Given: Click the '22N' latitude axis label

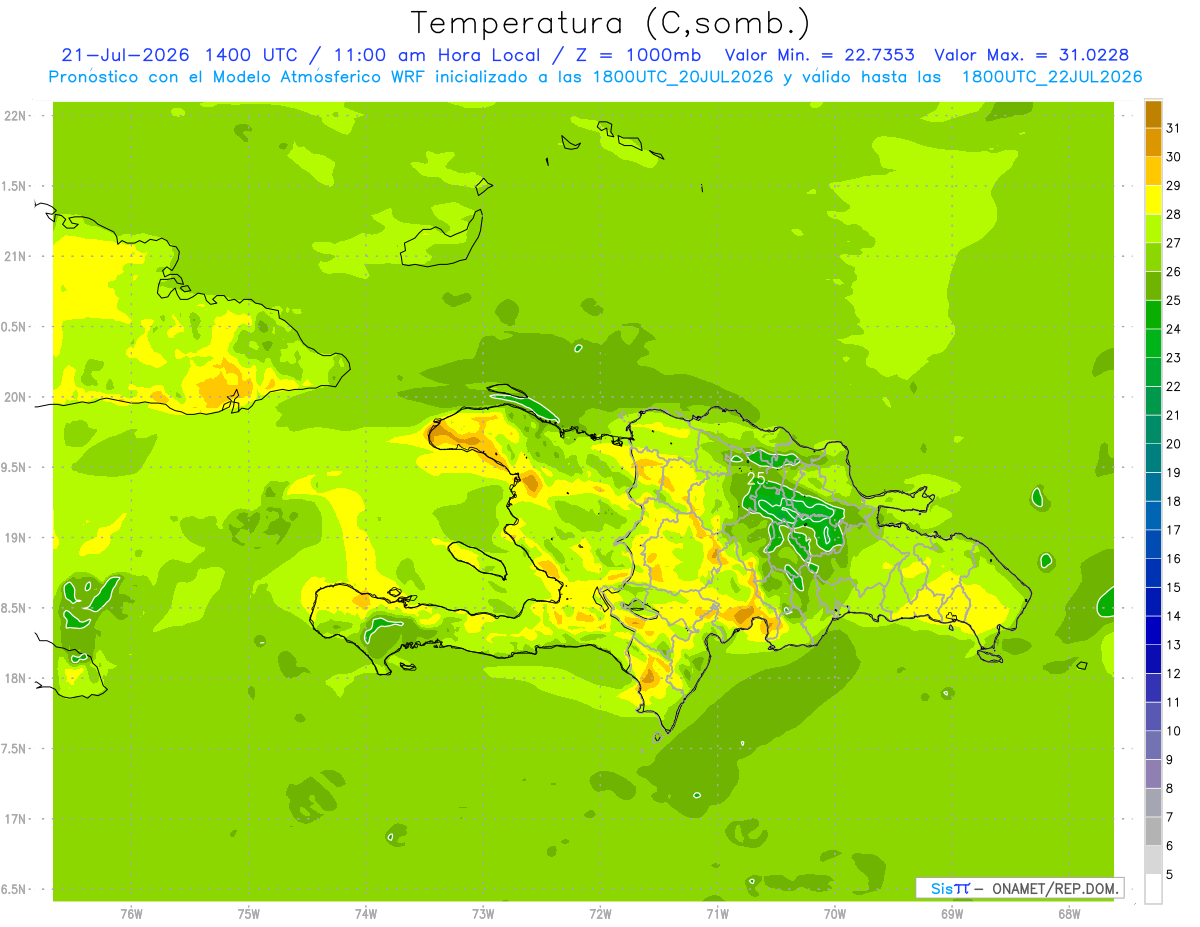Looking at the screenshot, I should (x=15, y=116).
